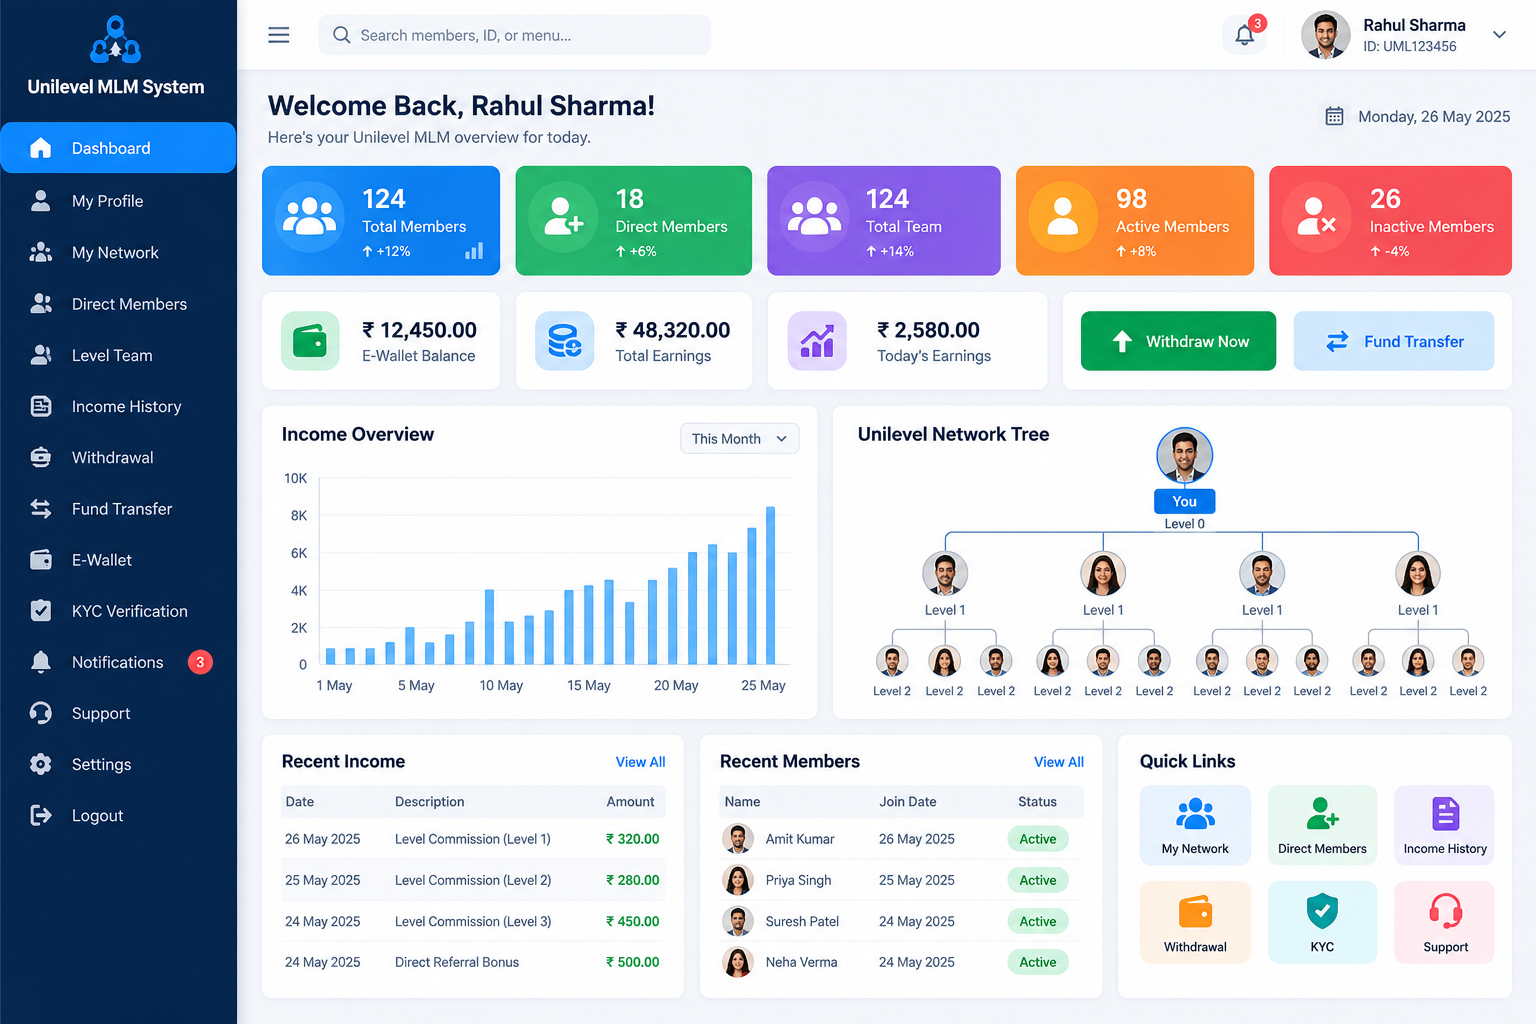This screenshot has height=1024, width=1536.
Task: Click the Total Earnings coins icon
Action: (x=564, y=341)
